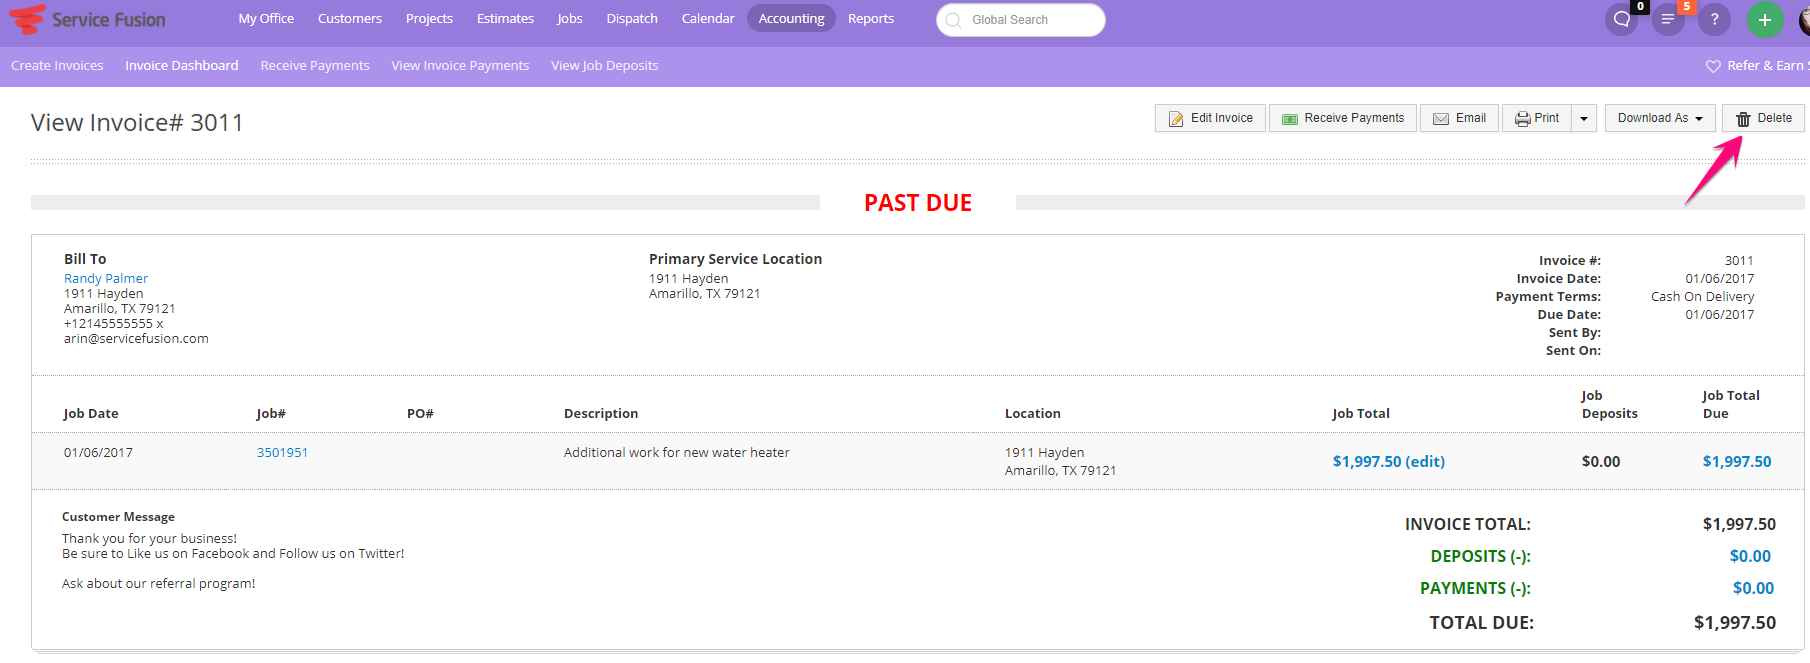Click the magnifier icon in Global Search
Viewport: 1810px width, 663px height.
(x=953, y=20)
